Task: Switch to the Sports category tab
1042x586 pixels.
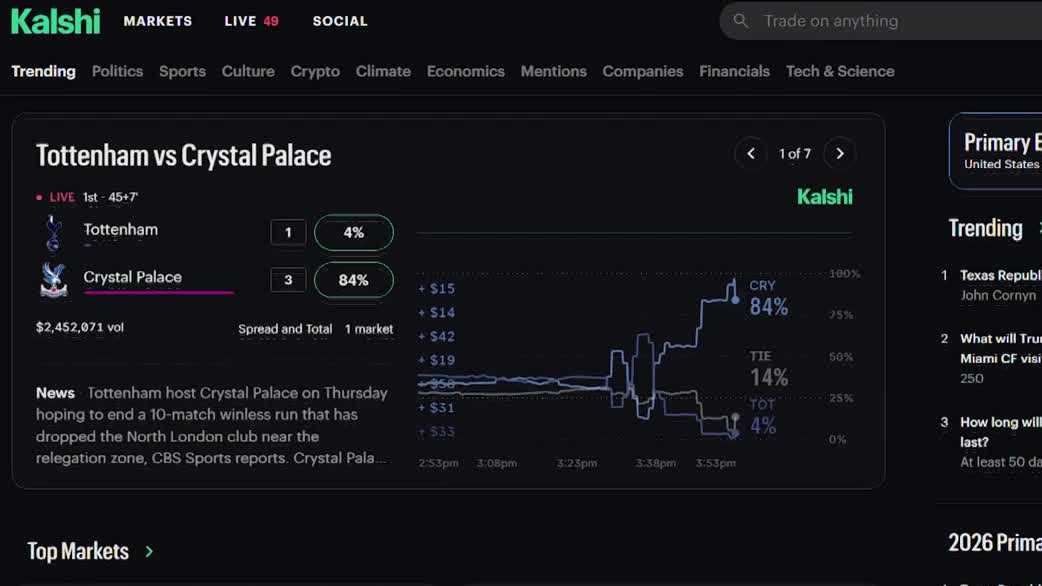Action: (182, 71)
